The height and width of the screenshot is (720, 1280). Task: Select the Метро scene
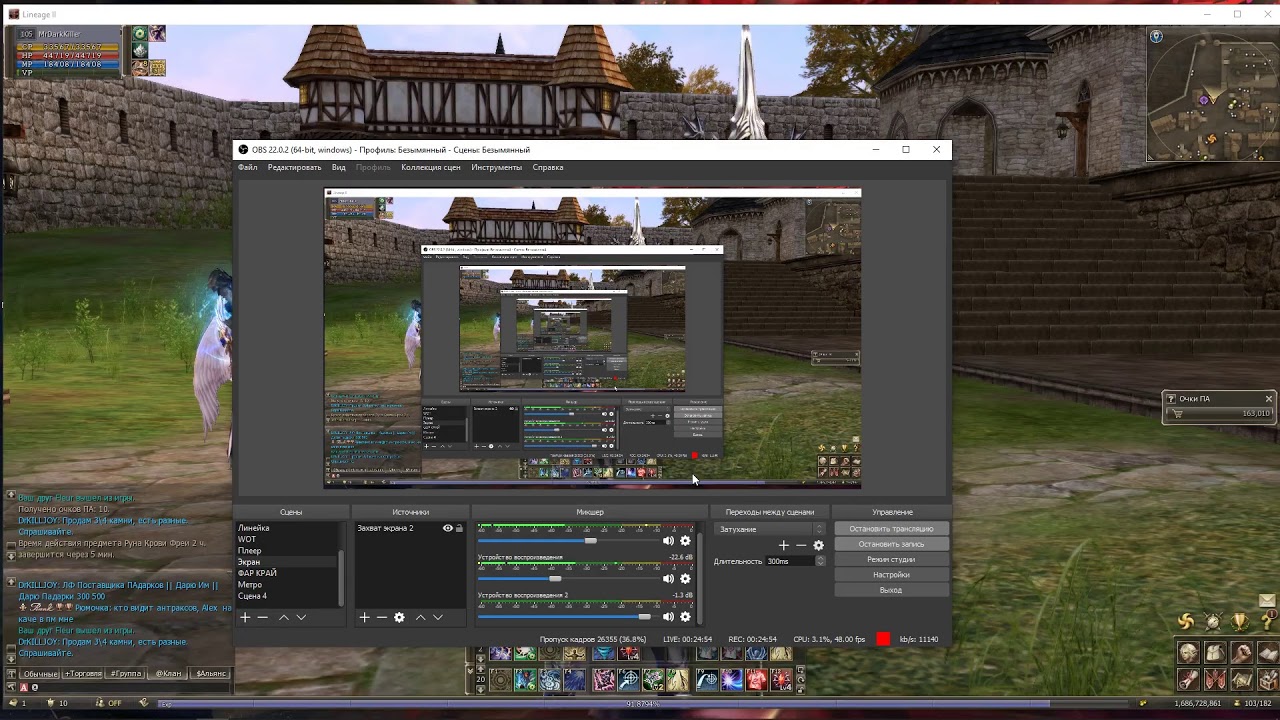coord(287,585)
